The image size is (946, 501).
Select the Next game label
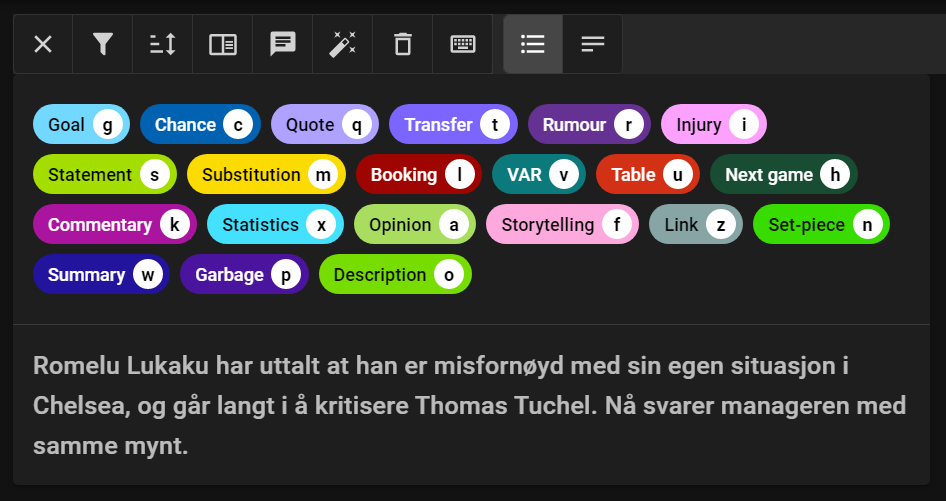(x=784, y=174)
